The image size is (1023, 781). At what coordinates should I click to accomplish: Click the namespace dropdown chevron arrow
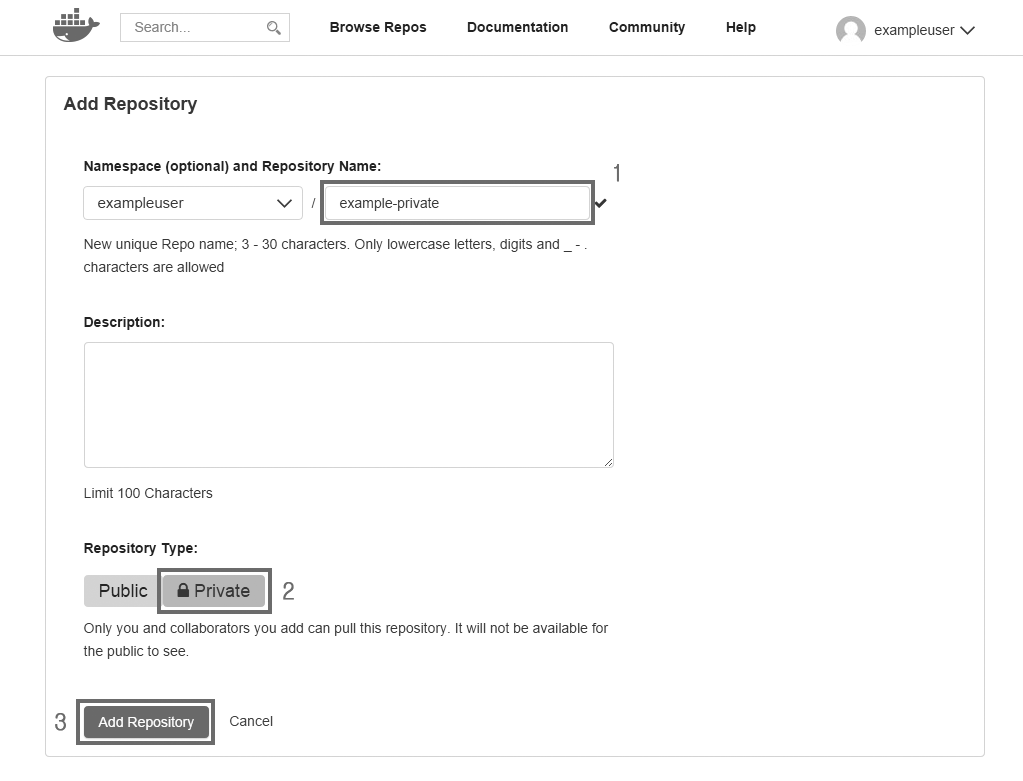point(283,203)
